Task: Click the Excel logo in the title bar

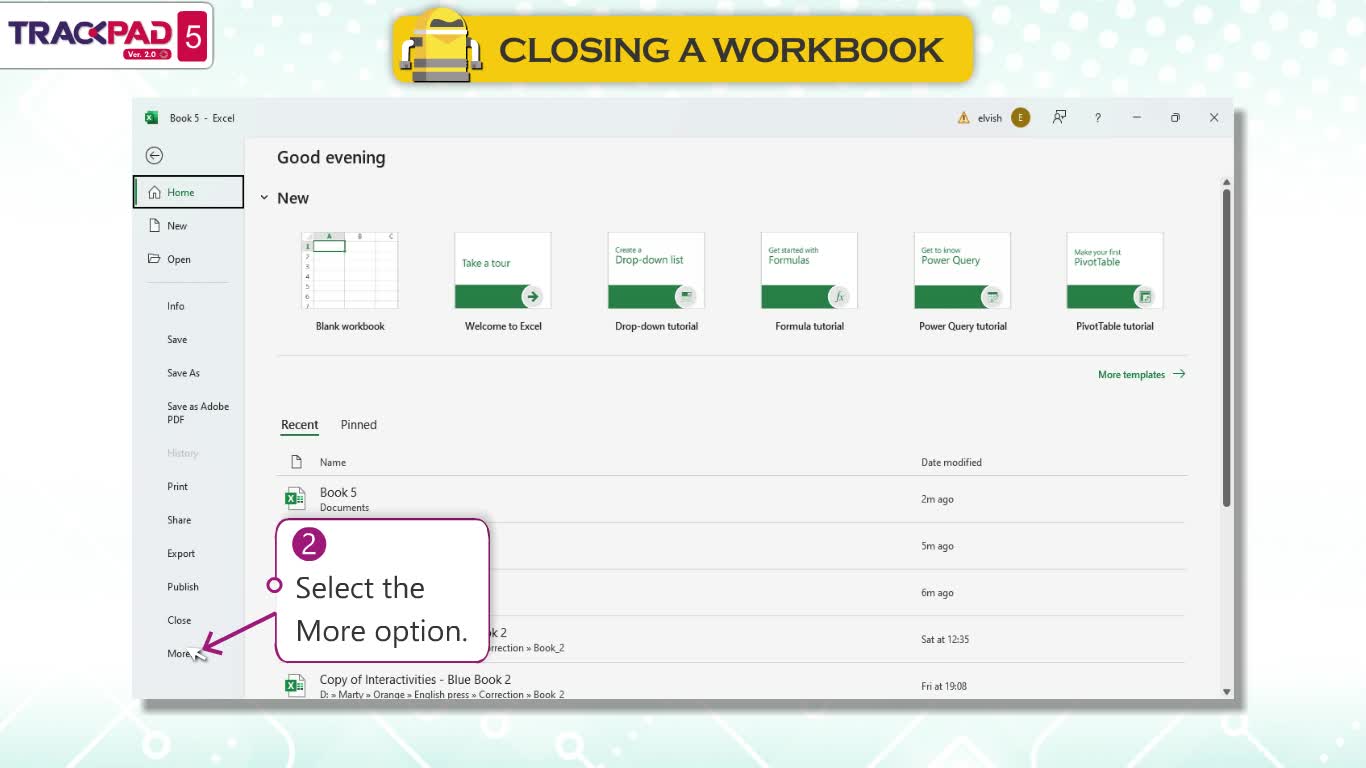Action: tap(152, 118)
